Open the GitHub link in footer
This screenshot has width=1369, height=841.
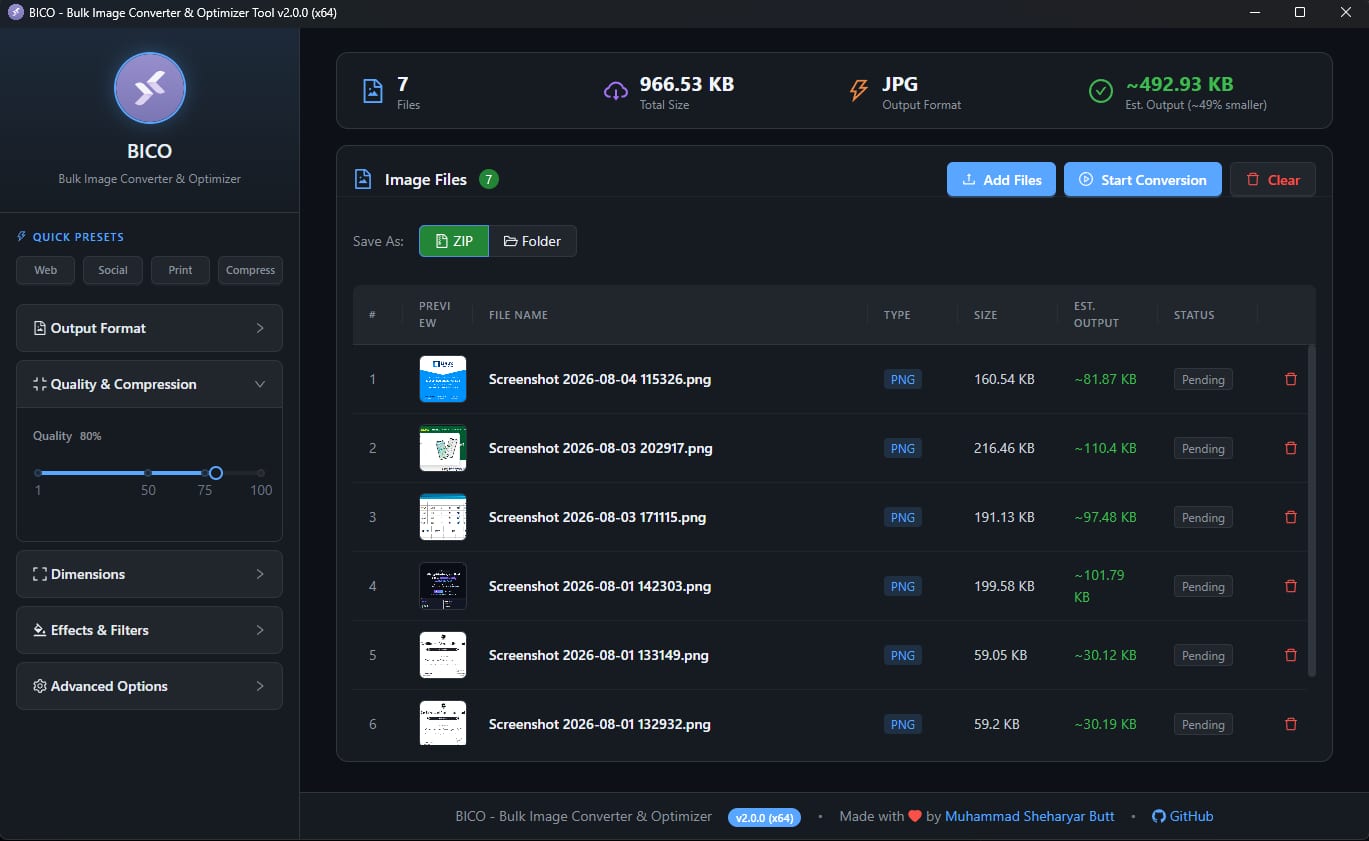1183,816
